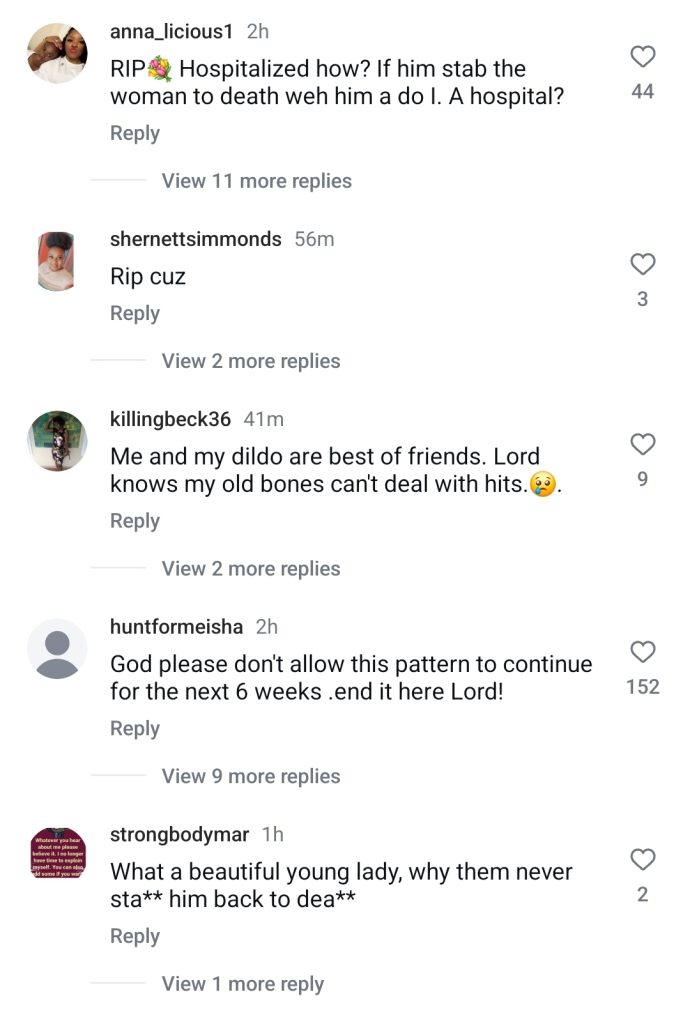Reply to strongbodymar's comment
Image resolution: width=690 pixels, height=1024 pixels.
[x=134, y=936]
